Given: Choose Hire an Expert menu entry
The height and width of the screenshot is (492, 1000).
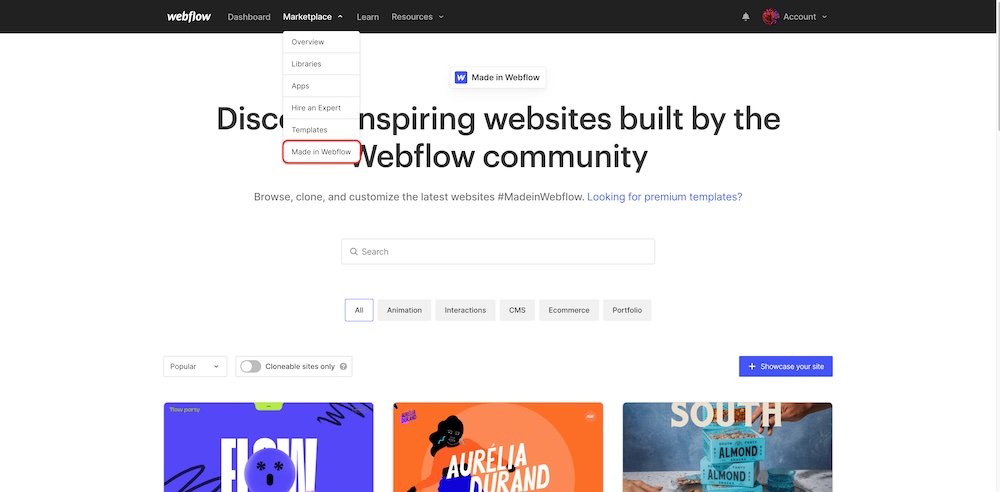Looking at the screenshot, I should [x=321, y=108].
